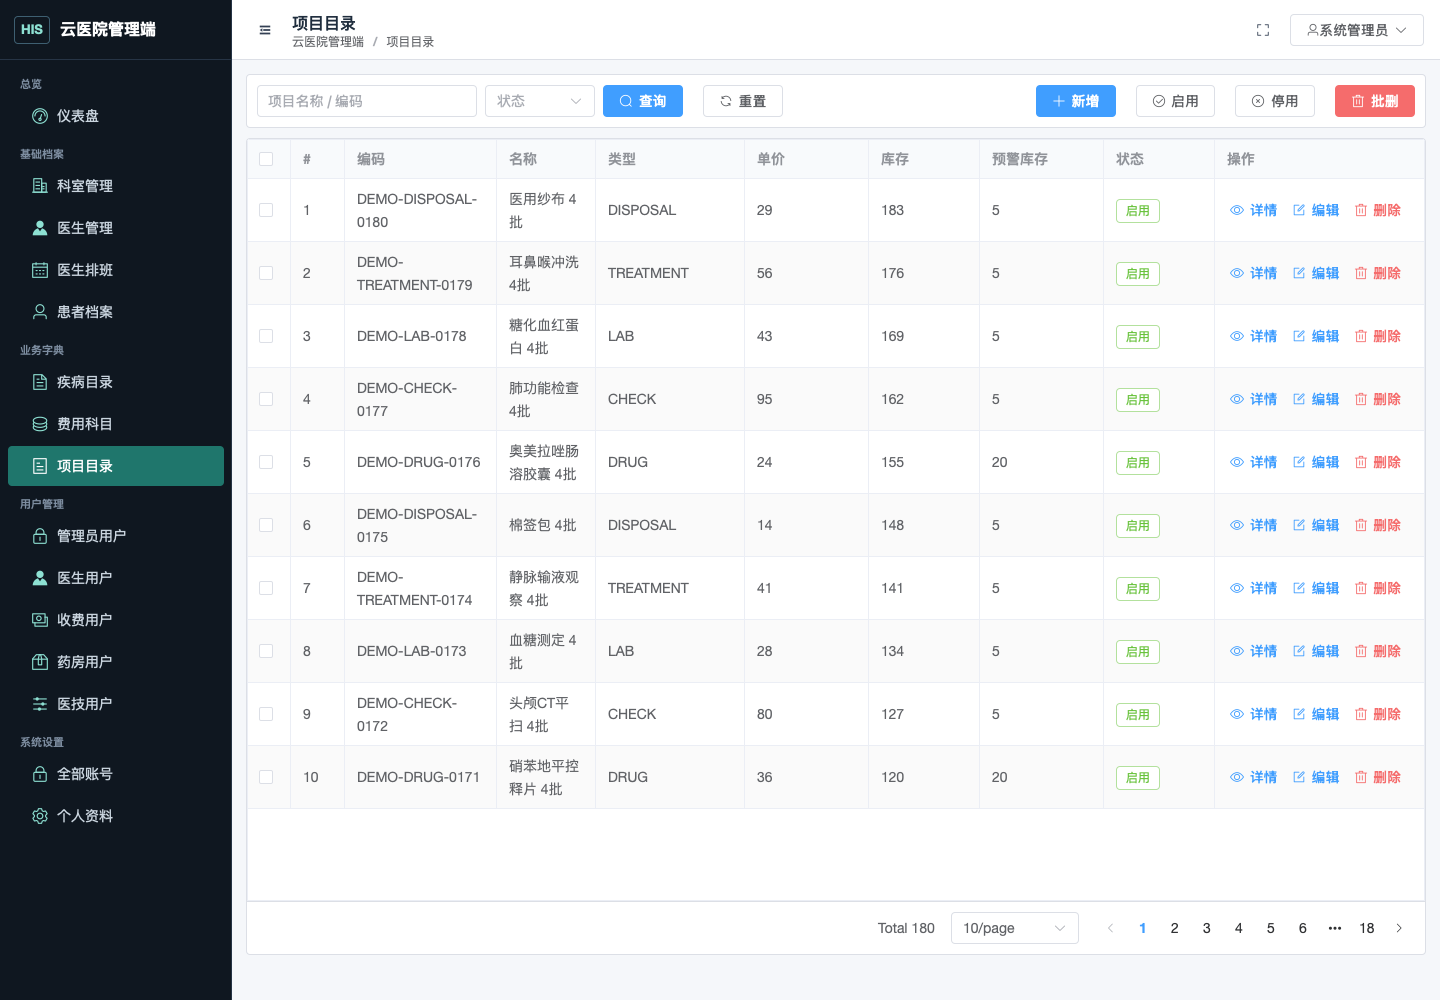Click the 全部账号 lock icon
This screenshot has height=1000, width=1440.
(40, 774)
